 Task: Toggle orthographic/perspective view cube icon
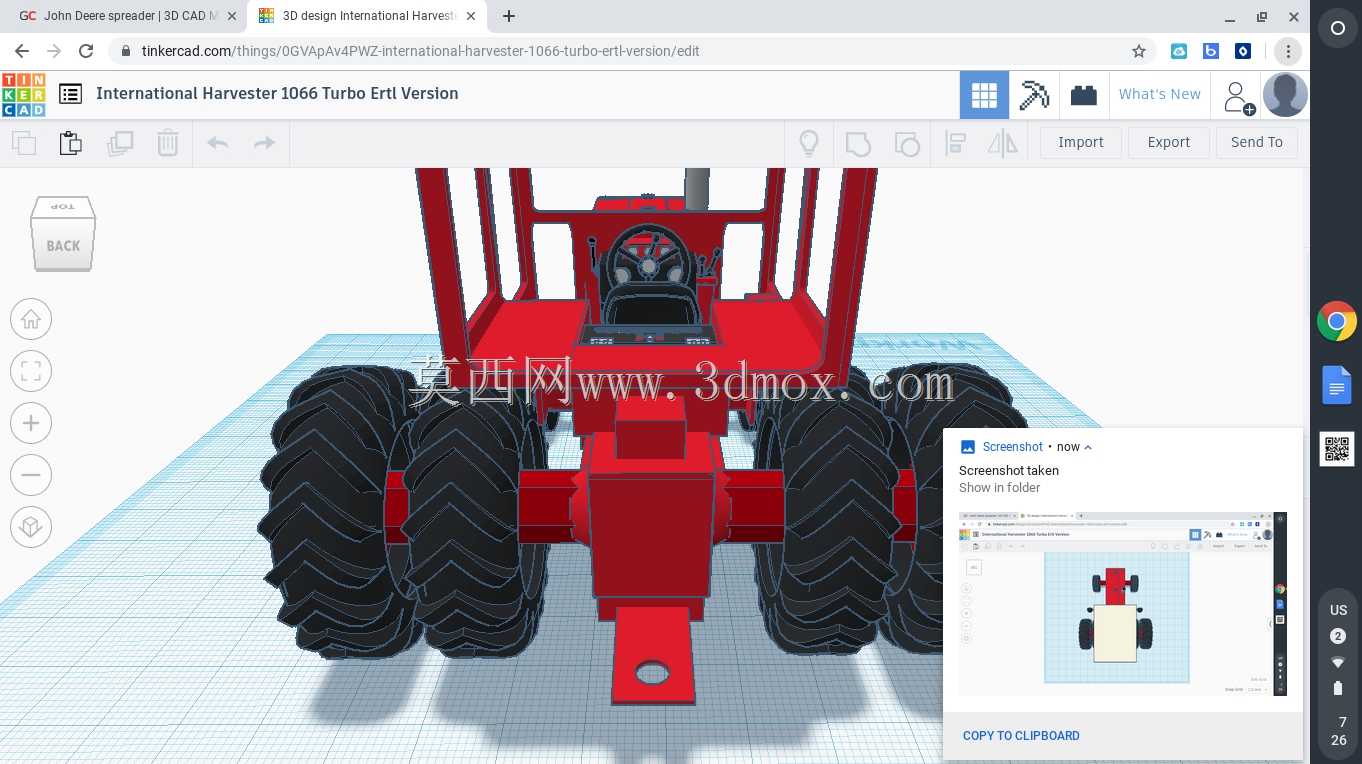(31, 526)
